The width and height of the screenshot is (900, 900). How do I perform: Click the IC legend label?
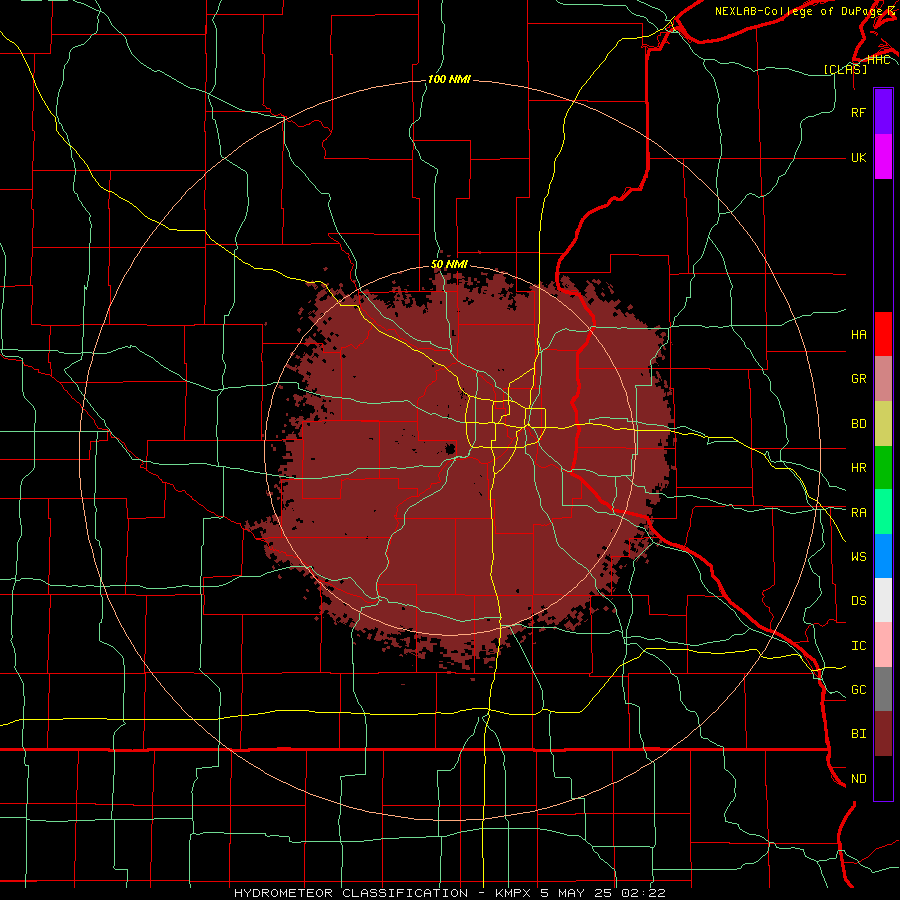pos(858,646)
